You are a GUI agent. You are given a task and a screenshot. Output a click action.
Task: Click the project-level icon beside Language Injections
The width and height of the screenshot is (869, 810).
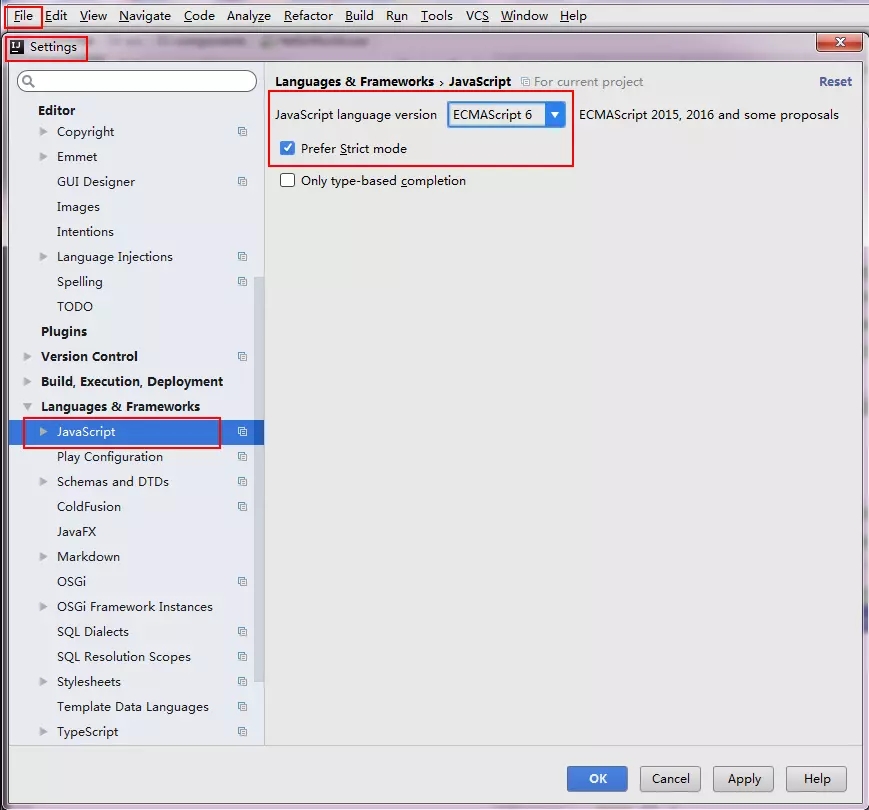[242, 256]
